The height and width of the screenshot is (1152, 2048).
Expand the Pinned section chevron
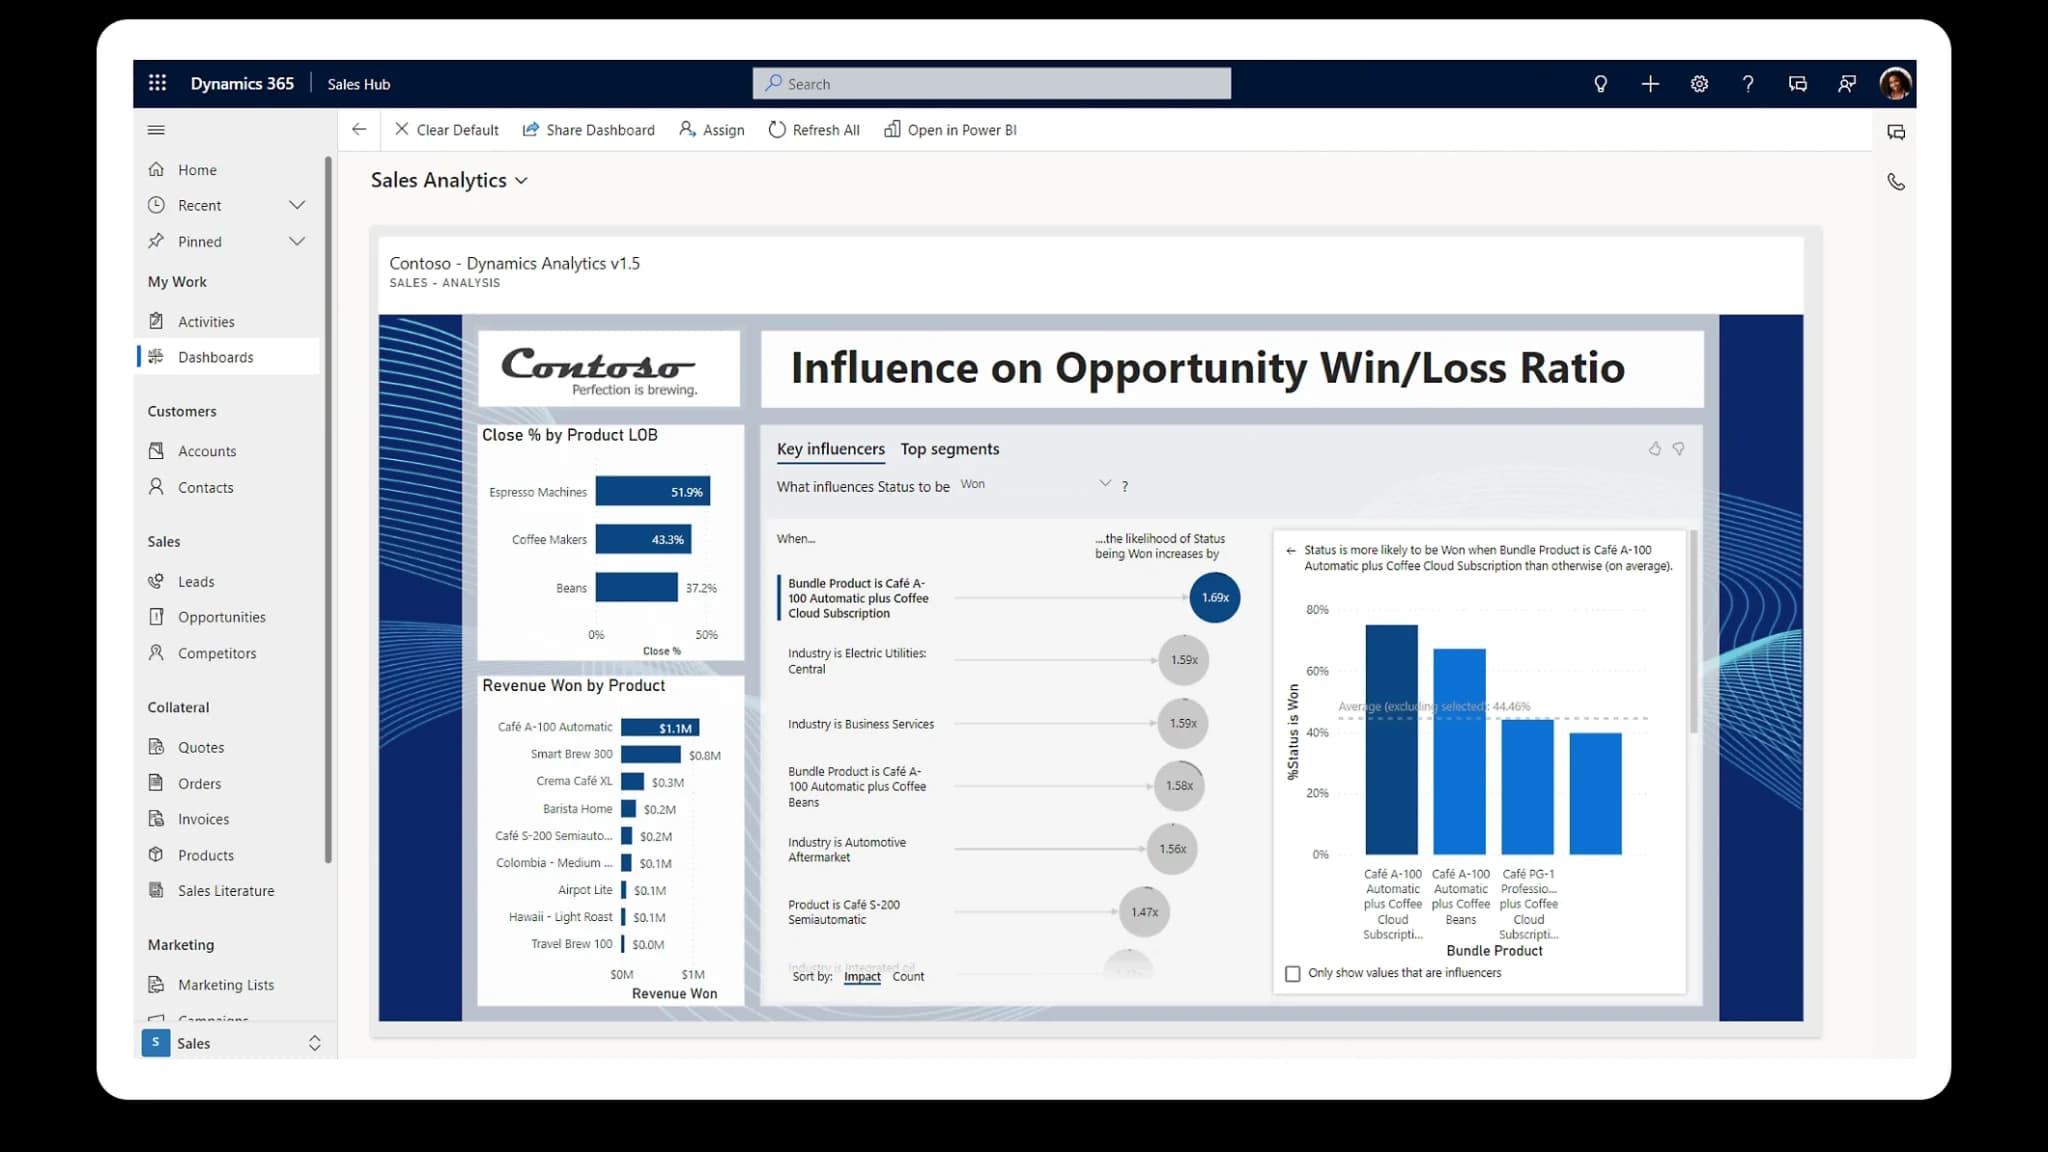tap(297, 241)
